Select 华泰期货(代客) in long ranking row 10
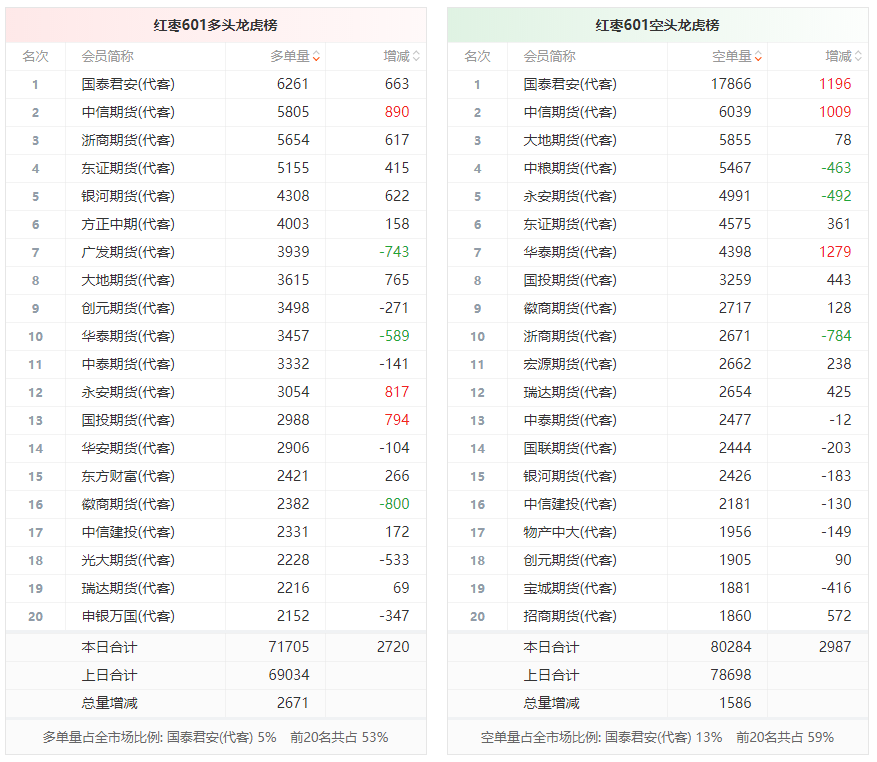Viewport: 877px width, 762px height. (128, 336)
